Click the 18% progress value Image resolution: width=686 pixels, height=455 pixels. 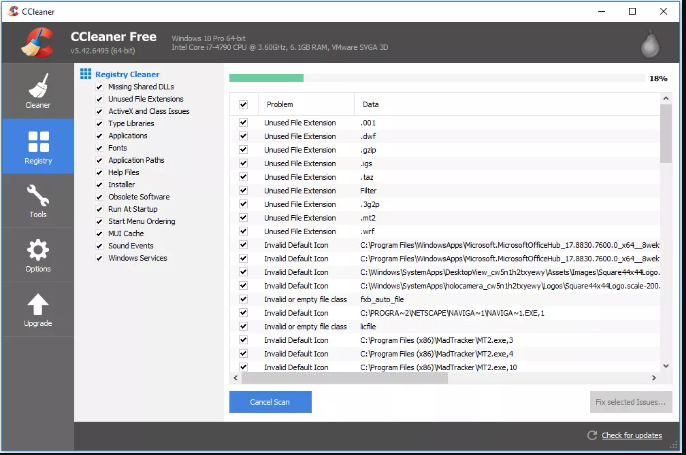(658, 78)
